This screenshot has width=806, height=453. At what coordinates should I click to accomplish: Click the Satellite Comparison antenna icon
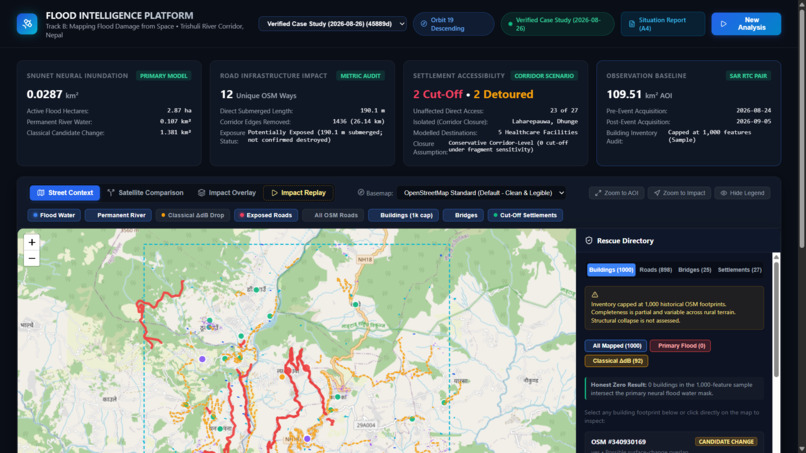[x=111, y=193]
